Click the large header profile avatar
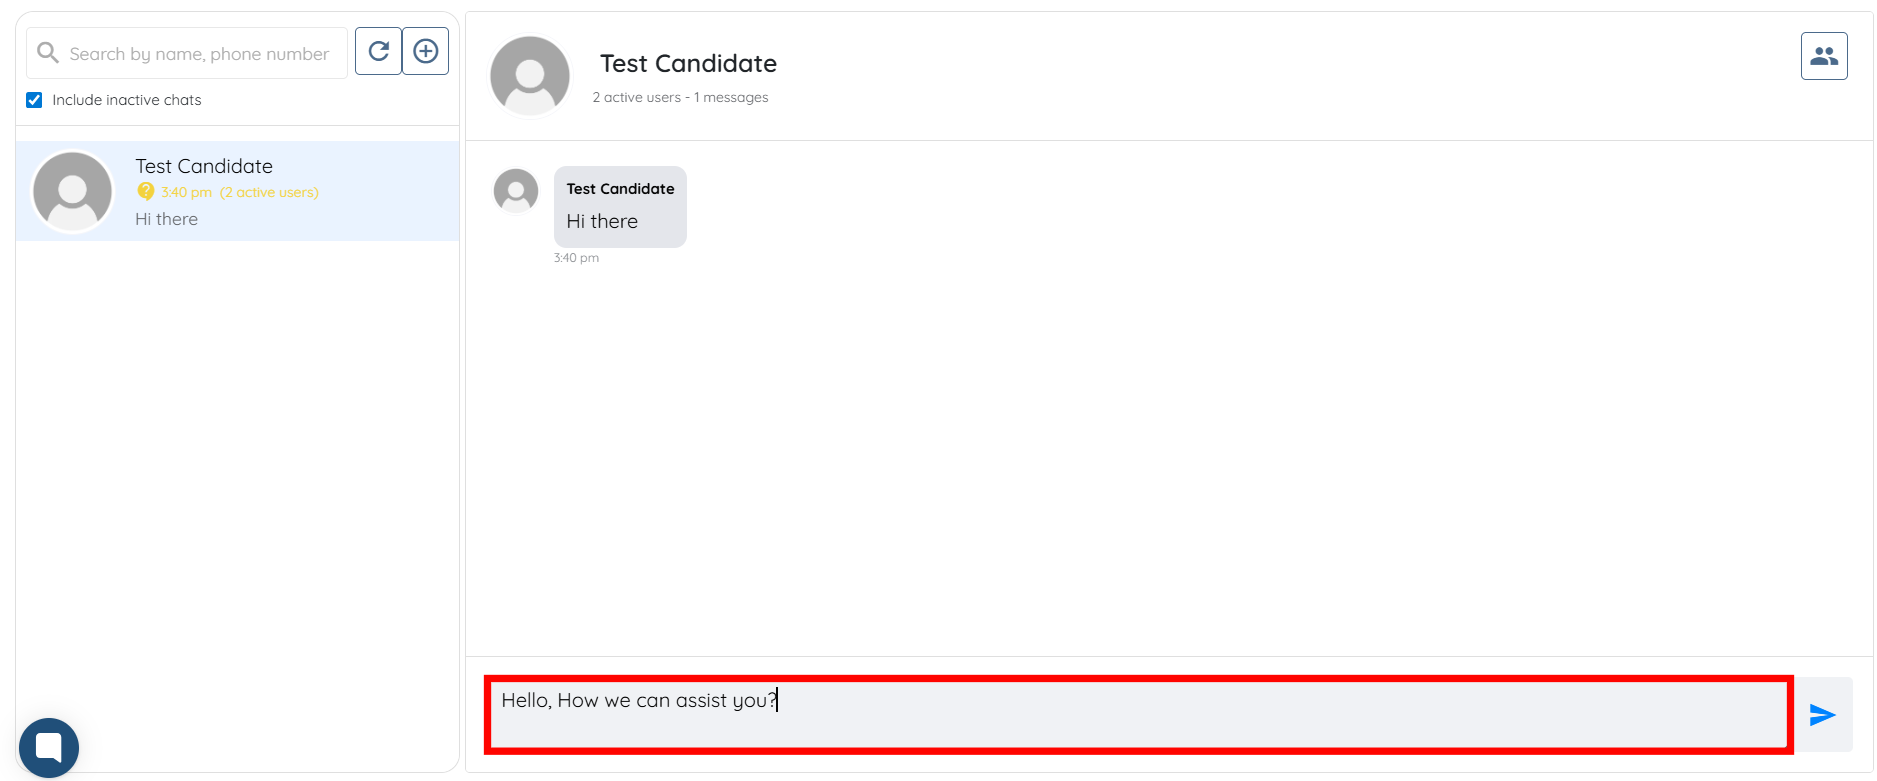Screen dimensions: 1877x781 (530, 76)
